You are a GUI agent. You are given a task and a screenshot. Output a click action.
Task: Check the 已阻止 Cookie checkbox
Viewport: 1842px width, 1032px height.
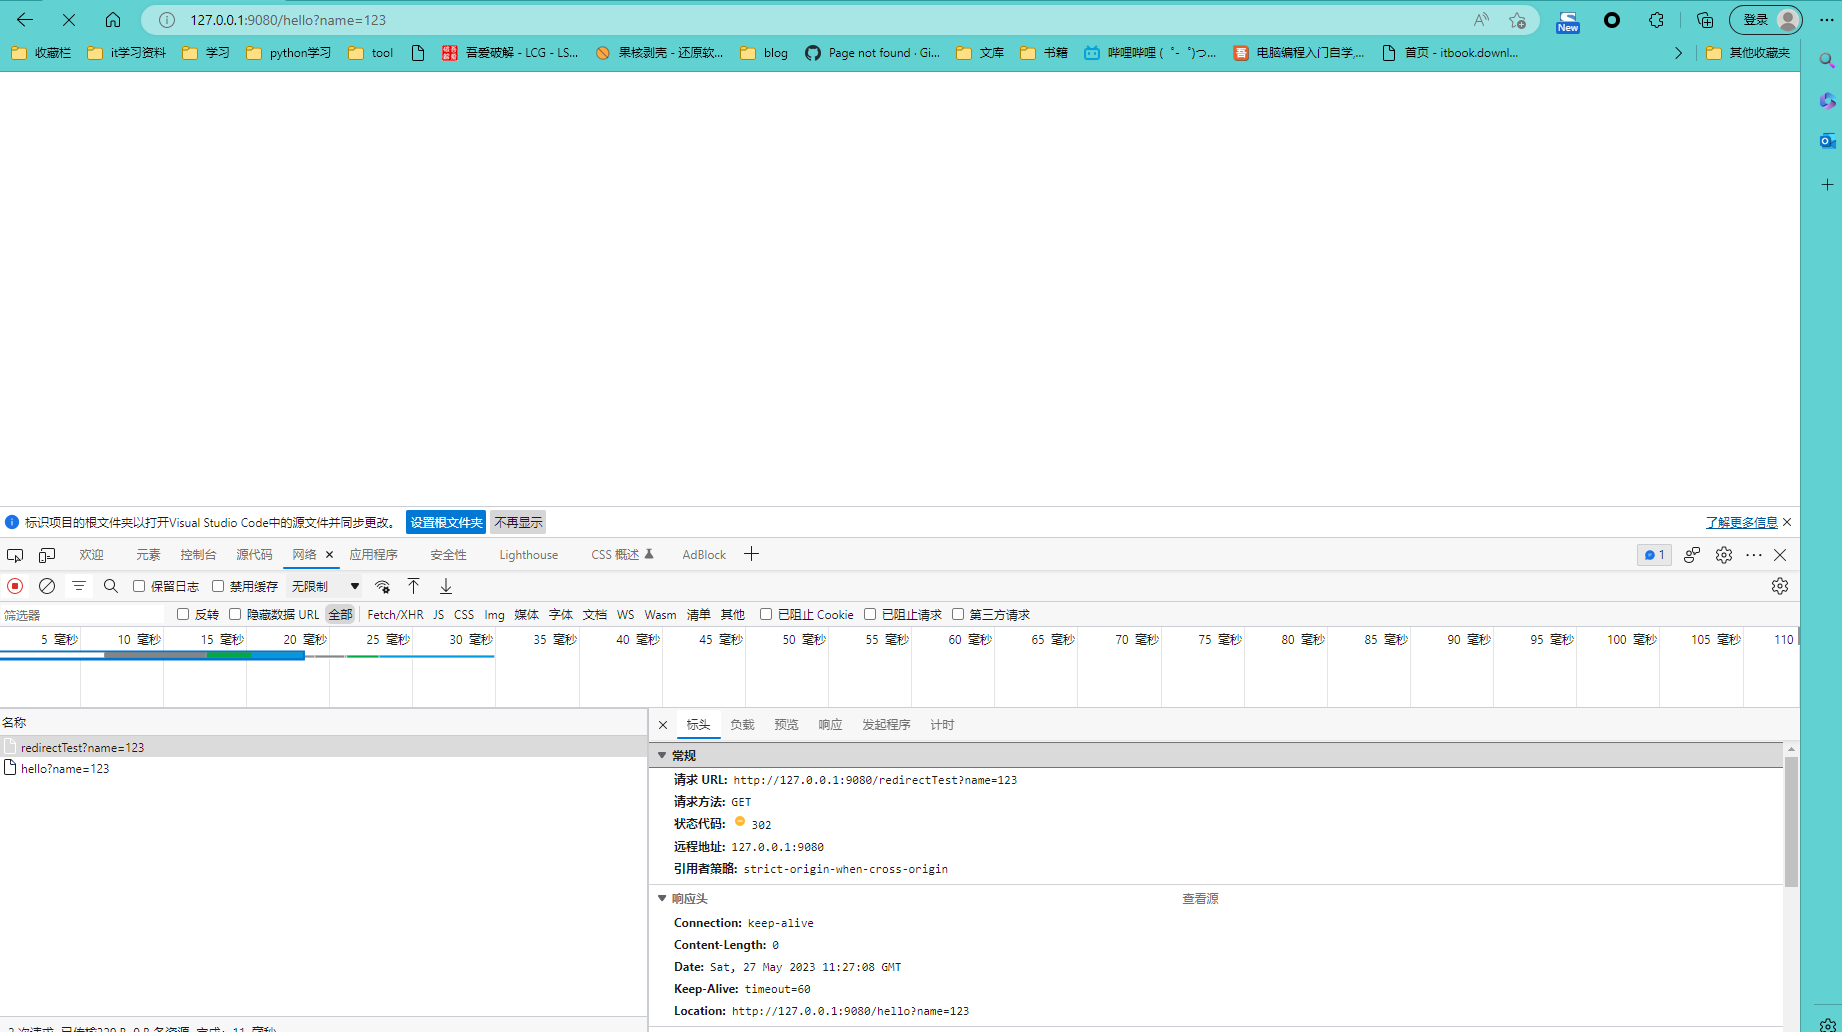pos(766,614)
